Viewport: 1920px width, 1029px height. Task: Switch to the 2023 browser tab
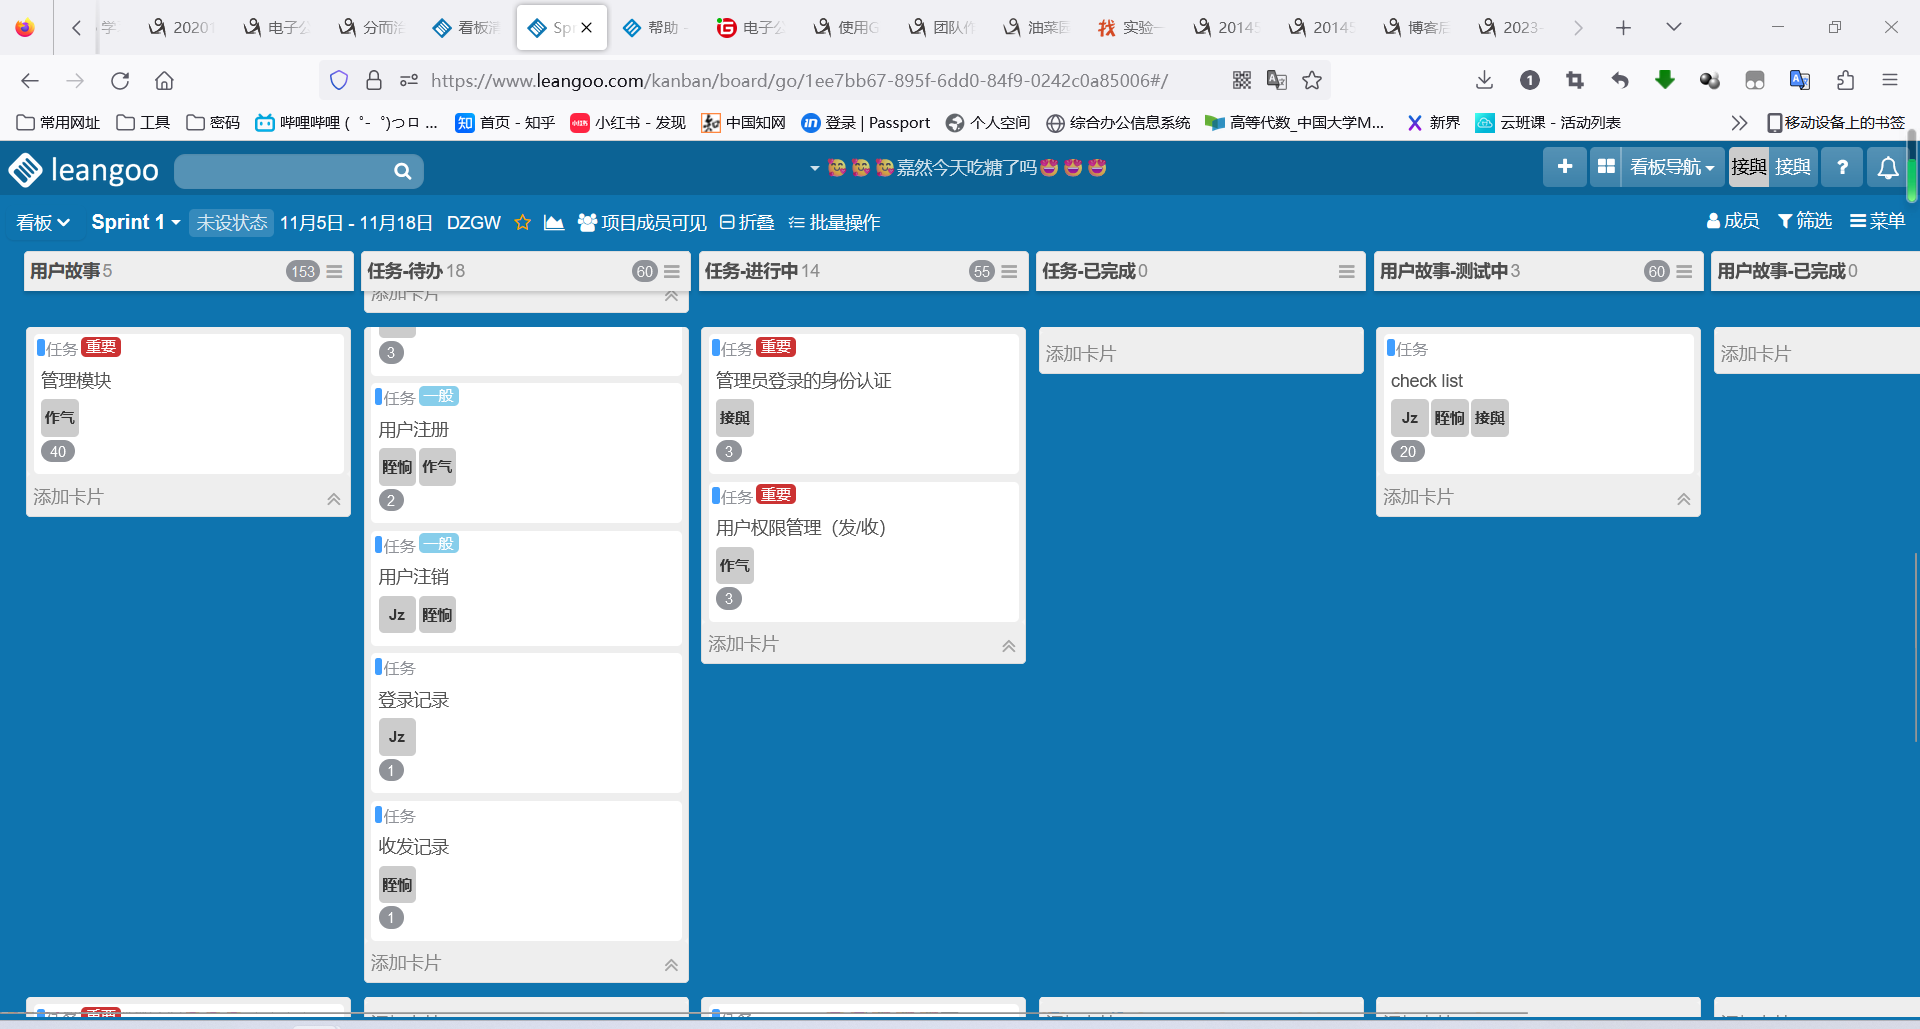(1511, 27)
